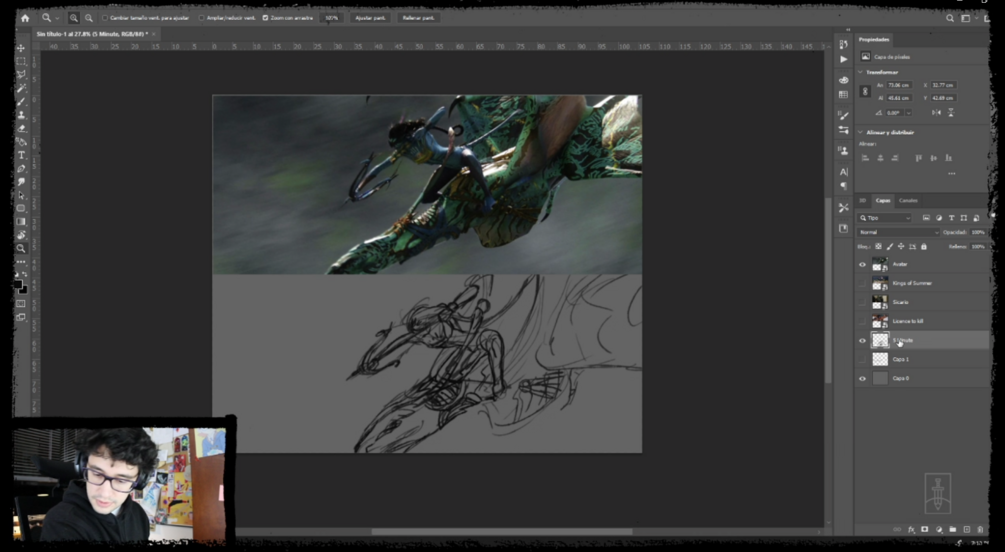Change screen mode icon

(x=21, y=317)
